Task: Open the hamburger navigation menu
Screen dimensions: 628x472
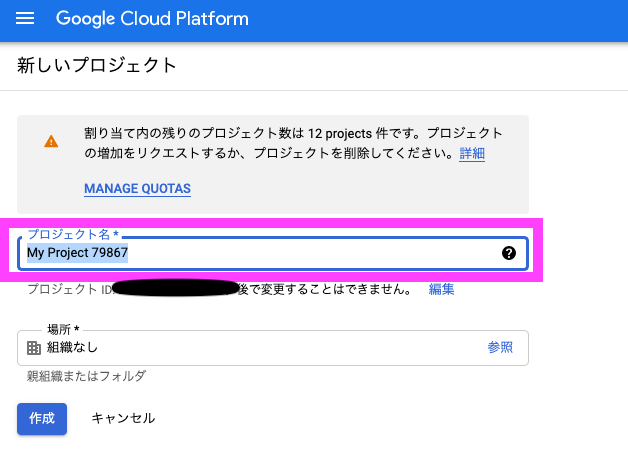Action: [26, 19]
